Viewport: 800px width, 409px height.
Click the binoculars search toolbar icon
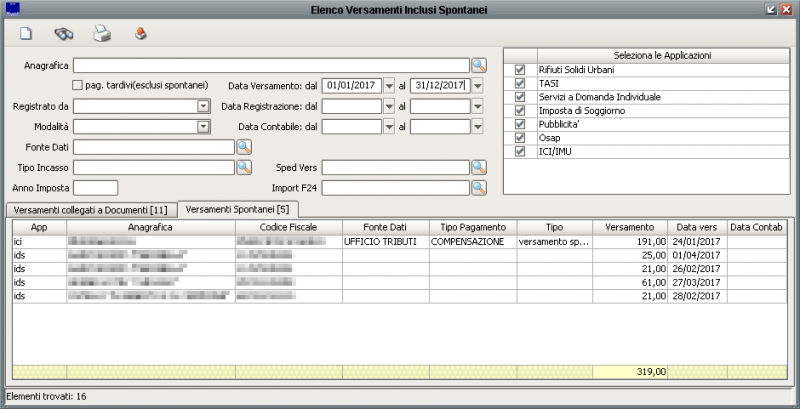(64, 34)
